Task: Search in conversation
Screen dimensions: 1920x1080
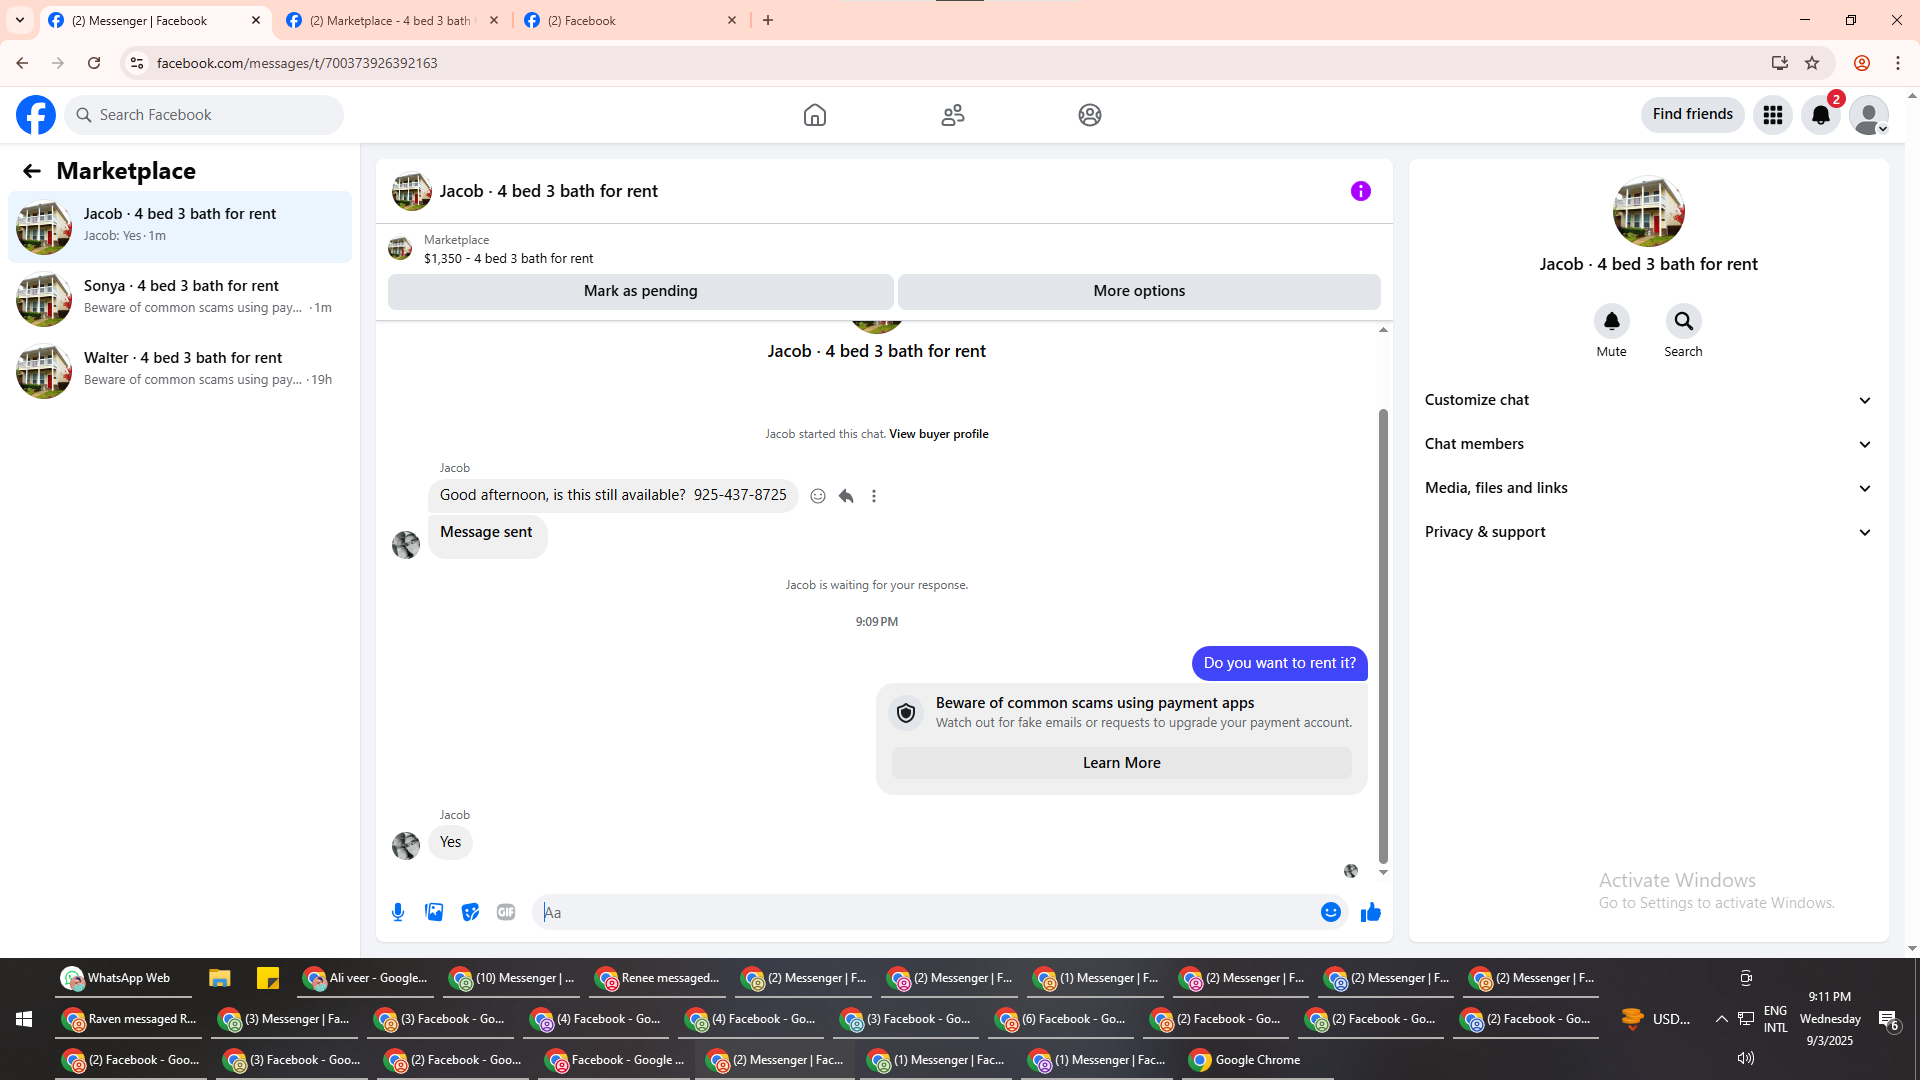Action: (1684, 322)
